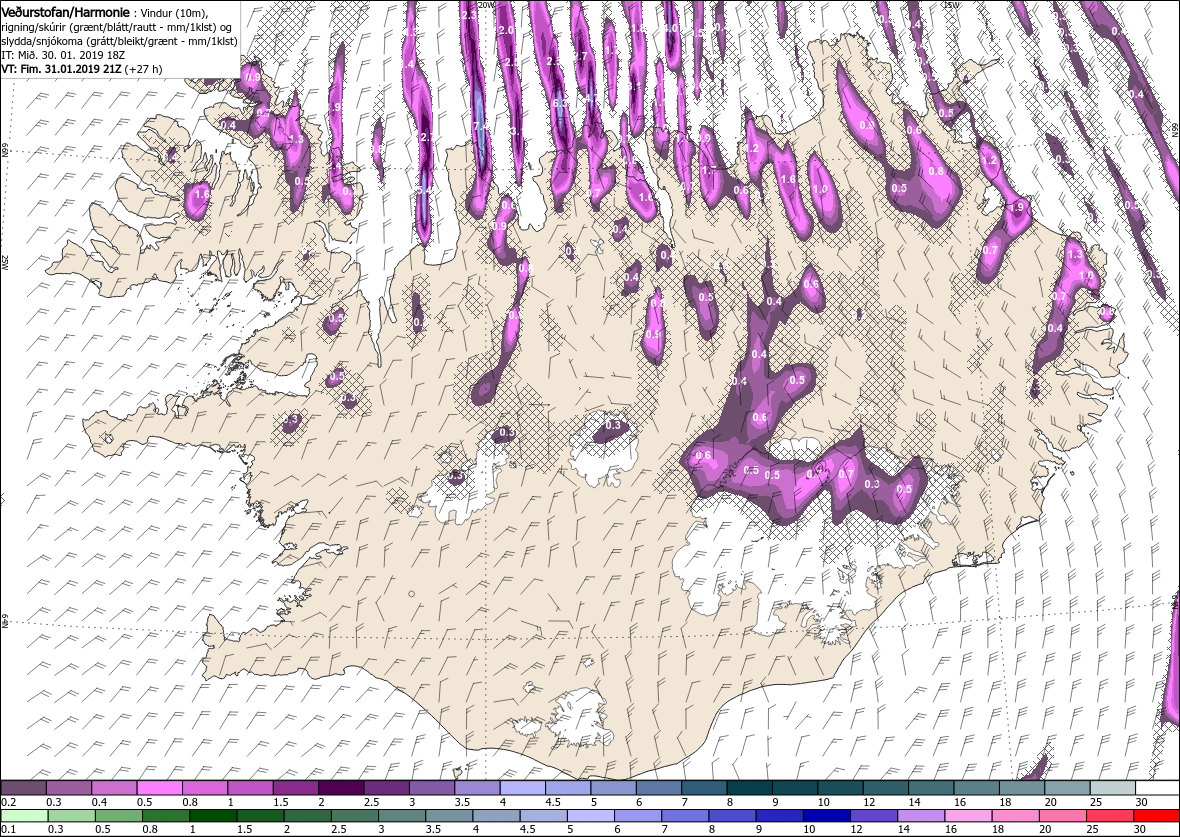1180x837 pixels.
Task: Pick the dark teal 8–9 upper legend swatch
Action: tap(749, 788)
